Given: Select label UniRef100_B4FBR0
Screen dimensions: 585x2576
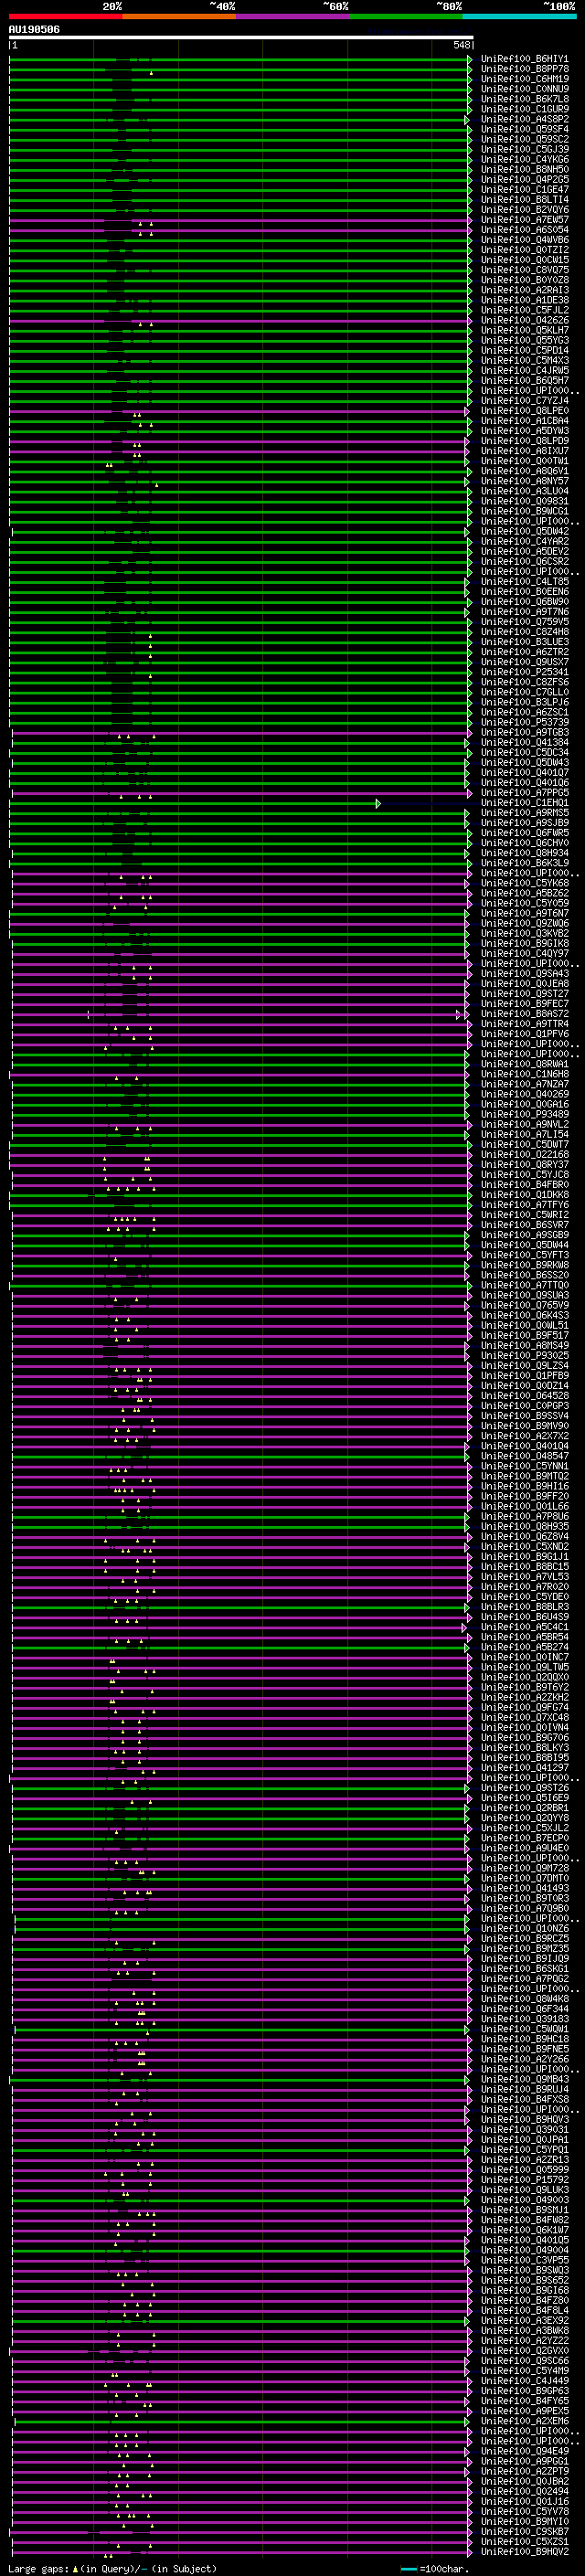Looking at the screenshot, I should (x=524, y=1185).
